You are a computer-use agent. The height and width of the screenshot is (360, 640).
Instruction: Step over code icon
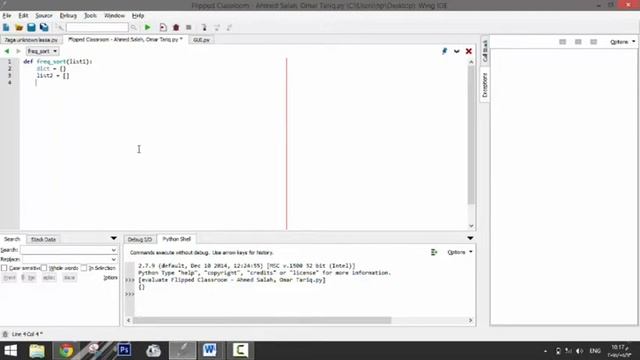[x=217, y=27]
